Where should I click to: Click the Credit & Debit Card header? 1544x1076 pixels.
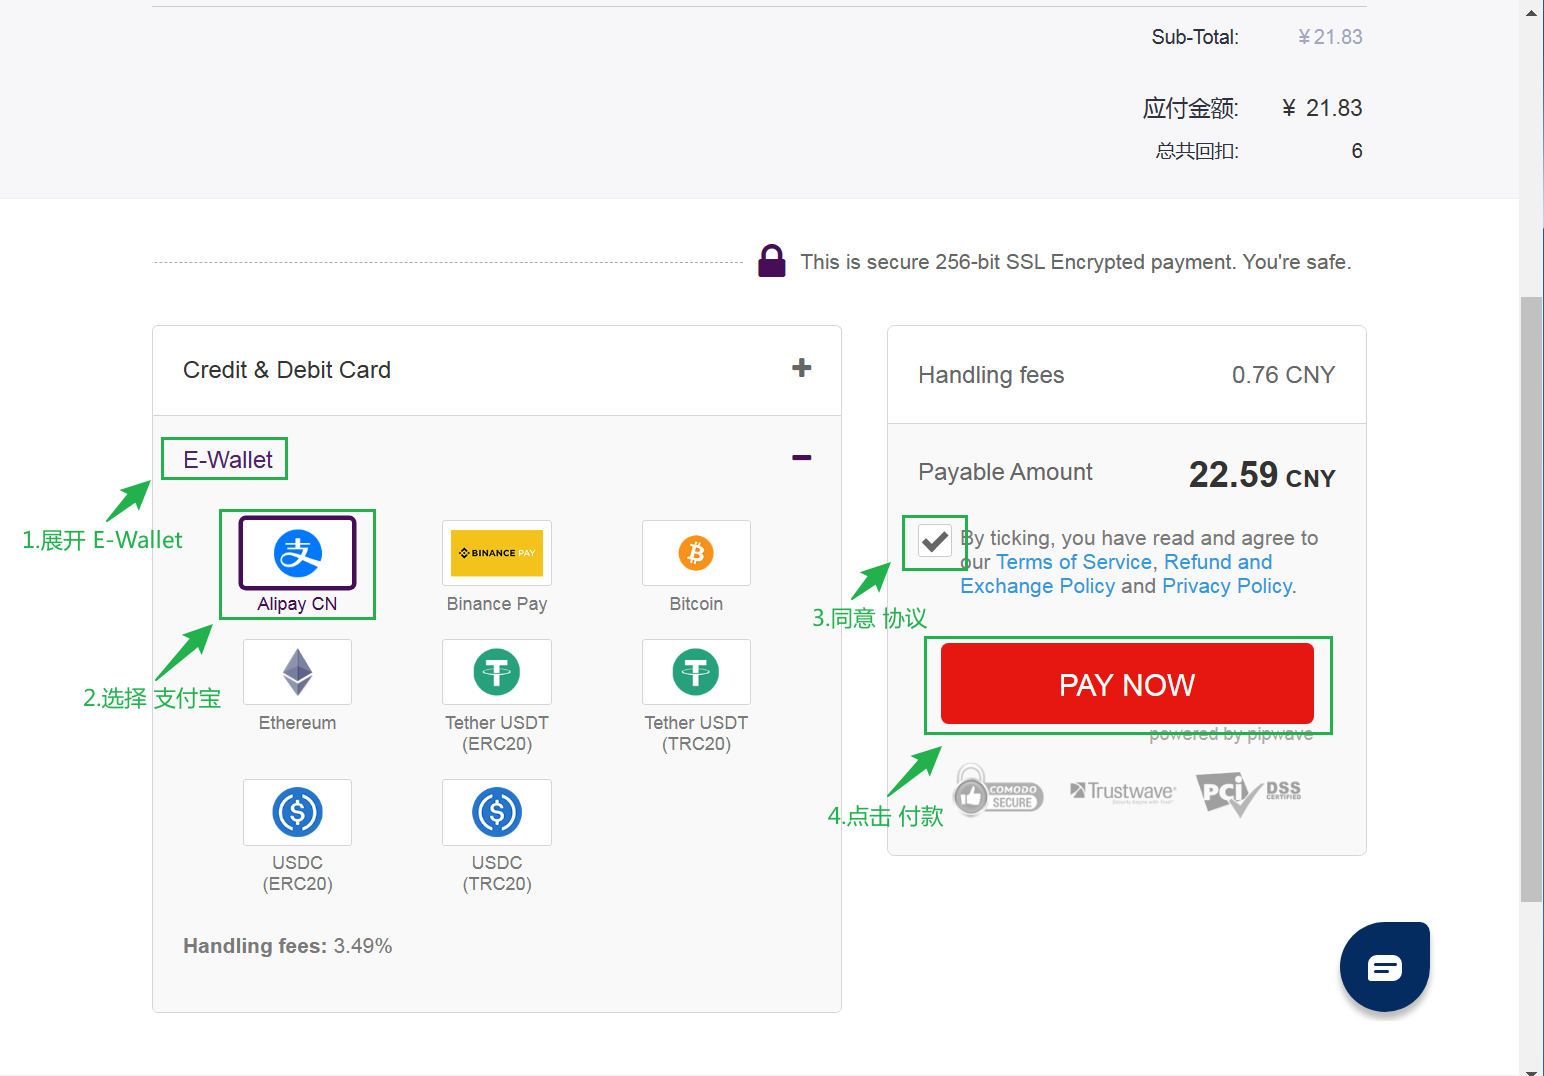coord(287,370)
